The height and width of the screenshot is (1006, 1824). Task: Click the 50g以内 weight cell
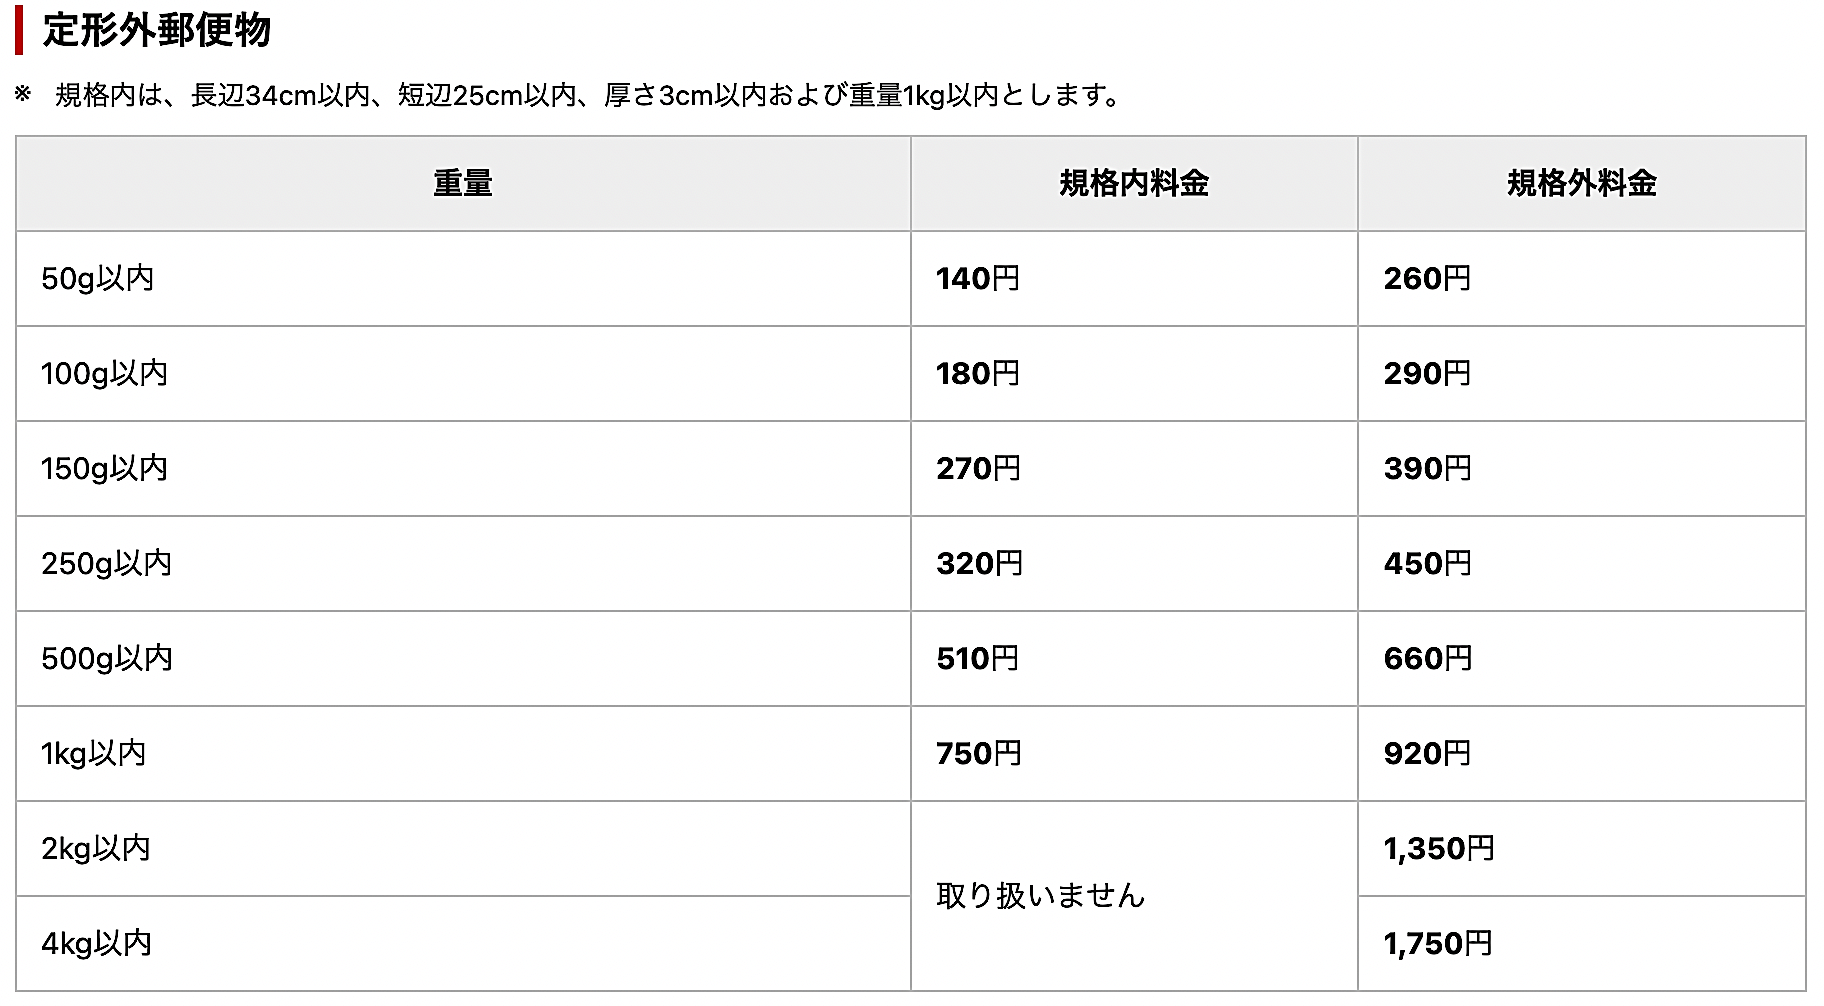98,279
